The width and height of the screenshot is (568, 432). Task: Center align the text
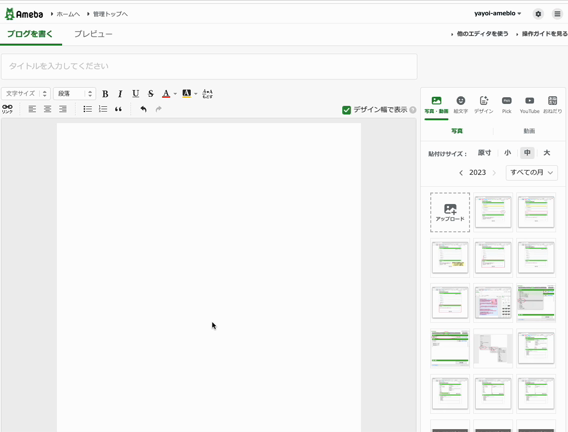click(x=47, y=109)
